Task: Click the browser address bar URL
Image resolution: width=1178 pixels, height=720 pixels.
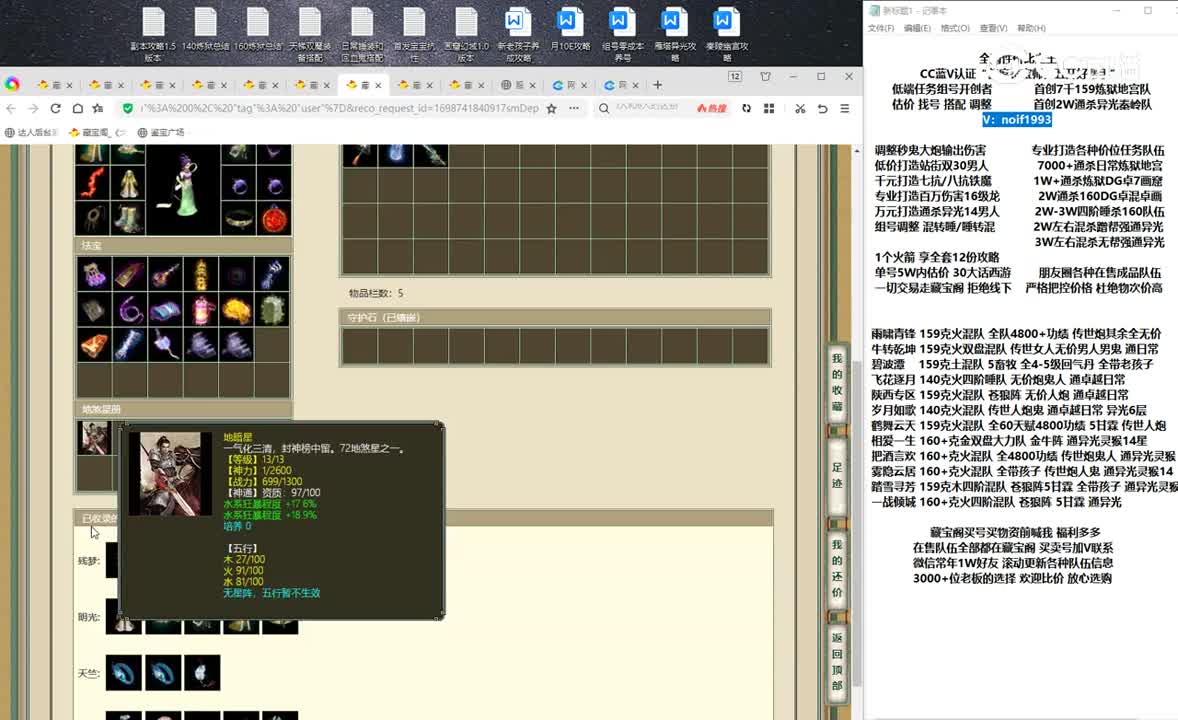Action: click(339, 108)
